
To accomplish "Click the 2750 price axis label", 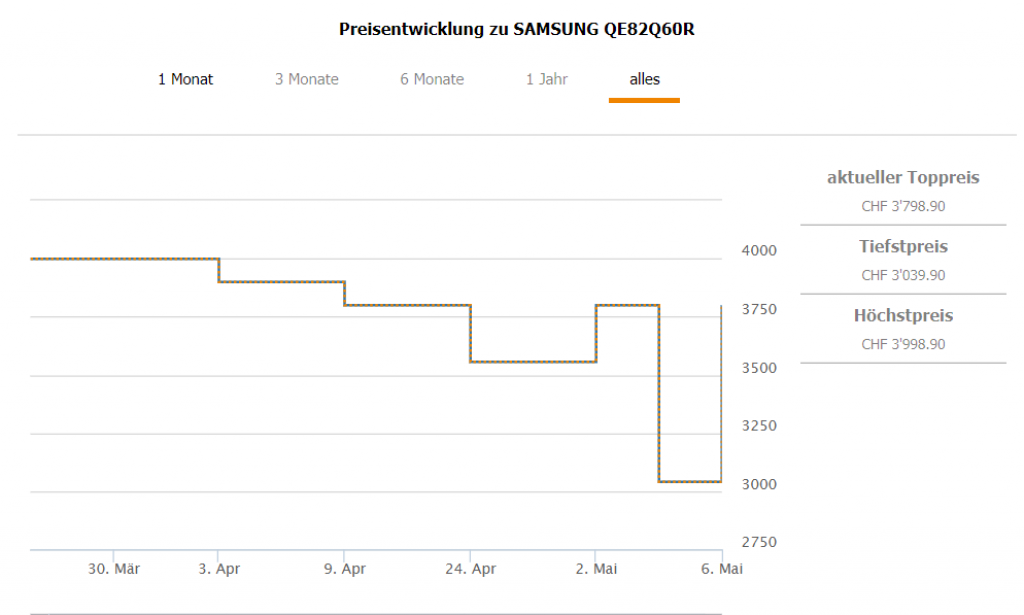I will 757,542.
